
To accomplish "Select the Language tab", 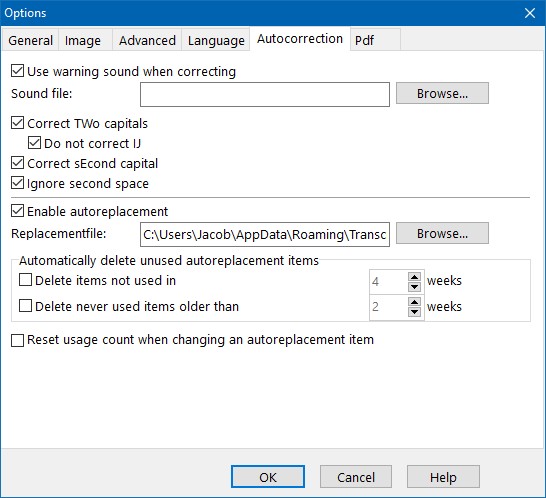I will click(216, 40).
